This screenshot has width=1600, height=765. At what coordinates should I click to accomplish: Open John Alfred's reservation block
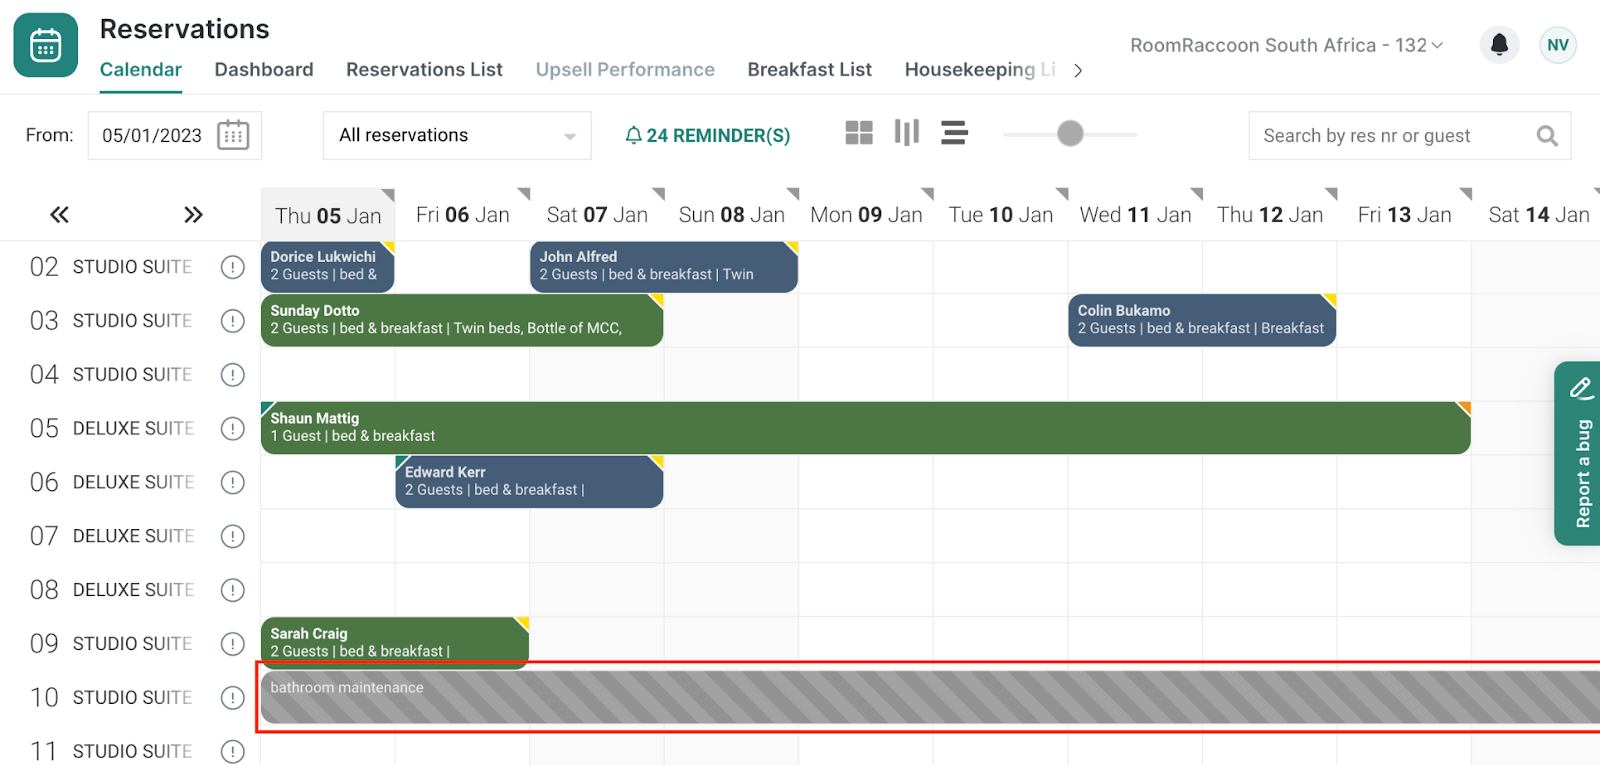tap(663, 266)
